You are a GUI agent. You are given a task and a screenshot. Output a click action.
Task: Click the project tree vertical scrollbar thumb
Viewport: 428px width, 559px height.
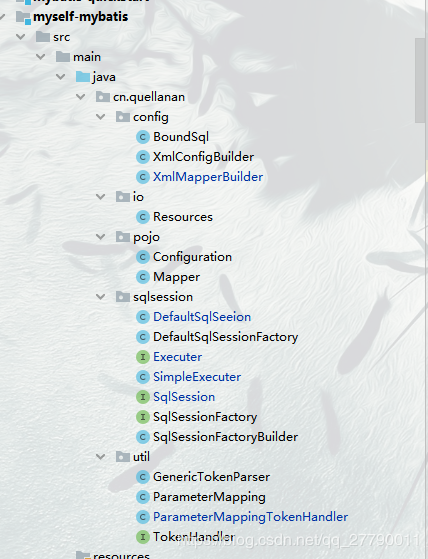(421, 80)
